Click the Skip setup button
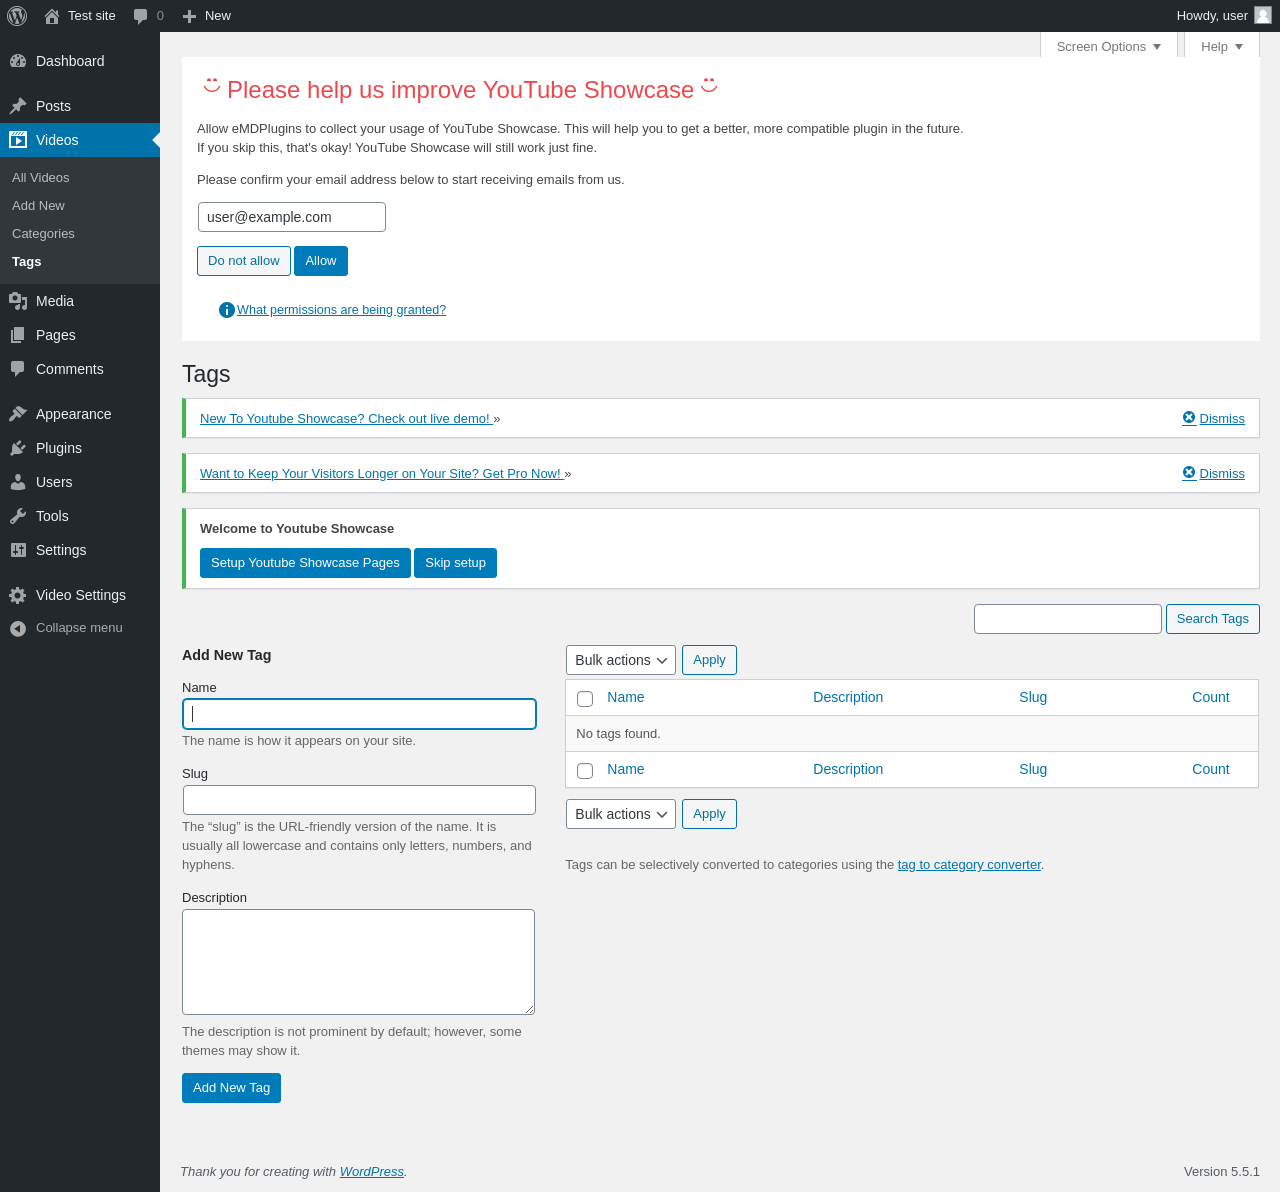 455,563
